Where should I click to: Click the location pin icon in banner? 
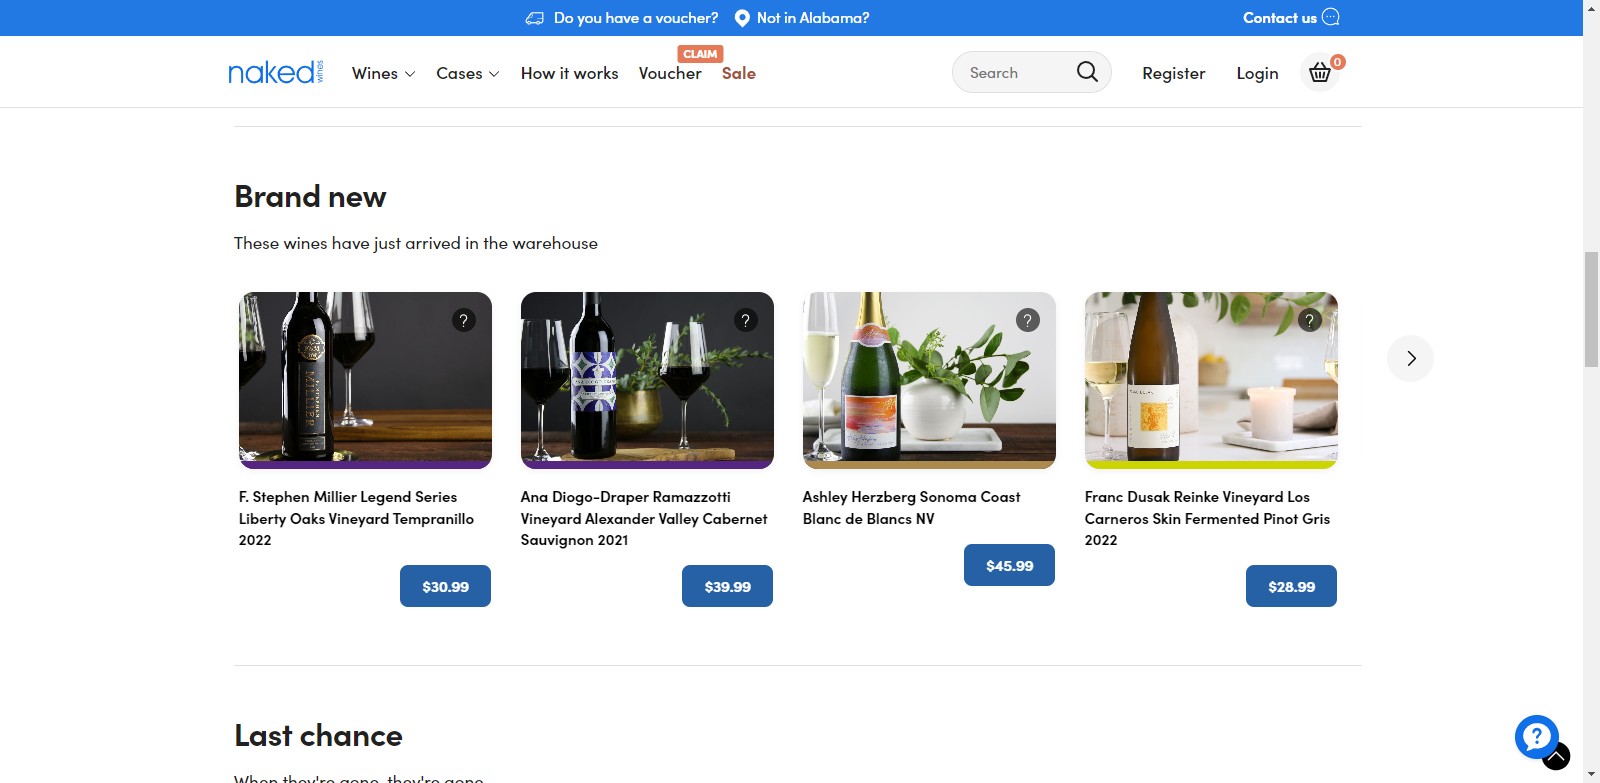click(742, 18)
